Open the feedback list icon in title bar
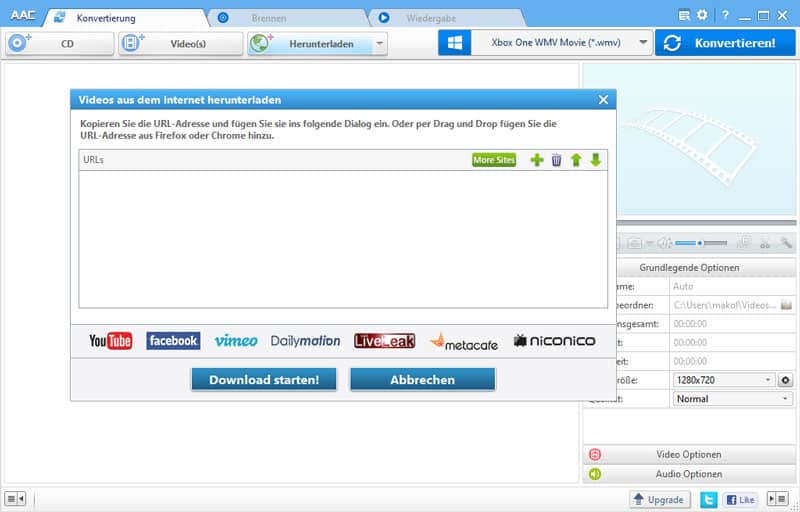 (684, 15)
